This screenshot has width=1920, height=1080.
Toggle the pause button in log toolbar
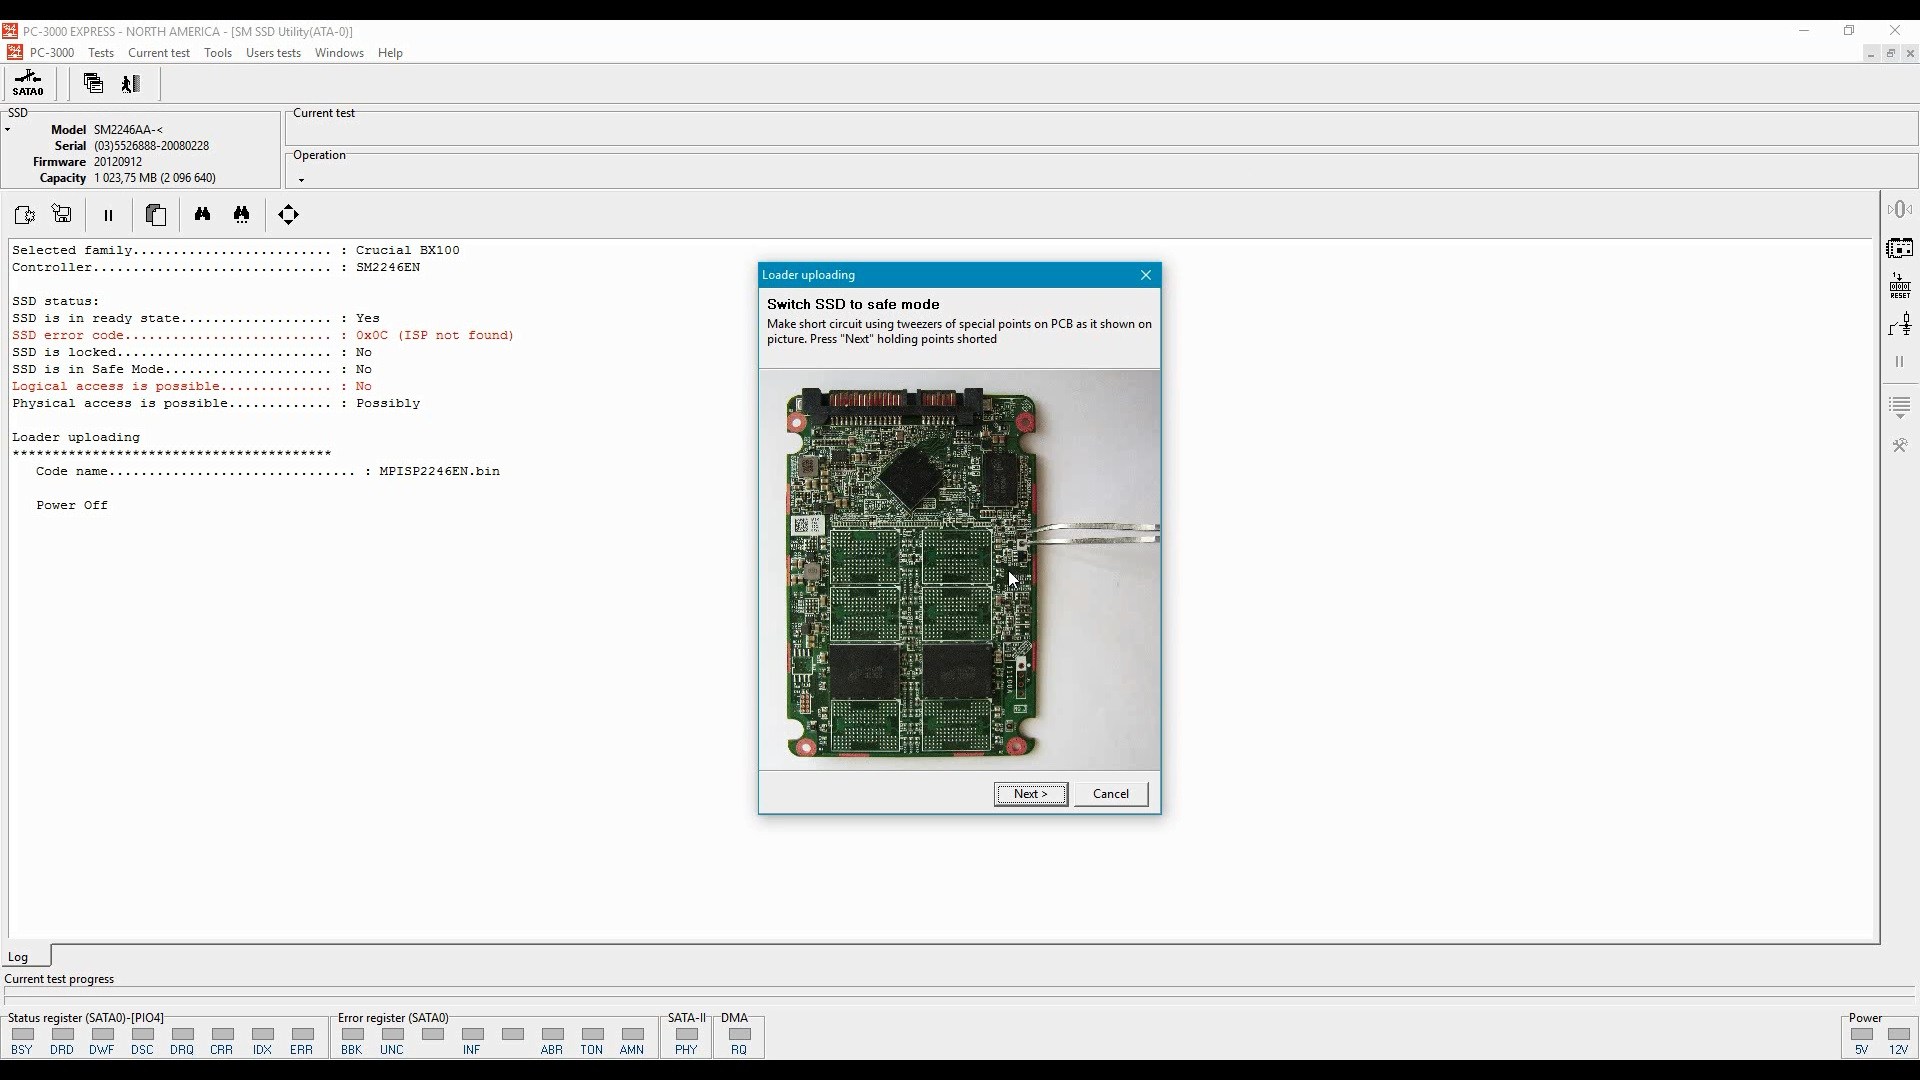pyautogui.click(x=108, y=214)
